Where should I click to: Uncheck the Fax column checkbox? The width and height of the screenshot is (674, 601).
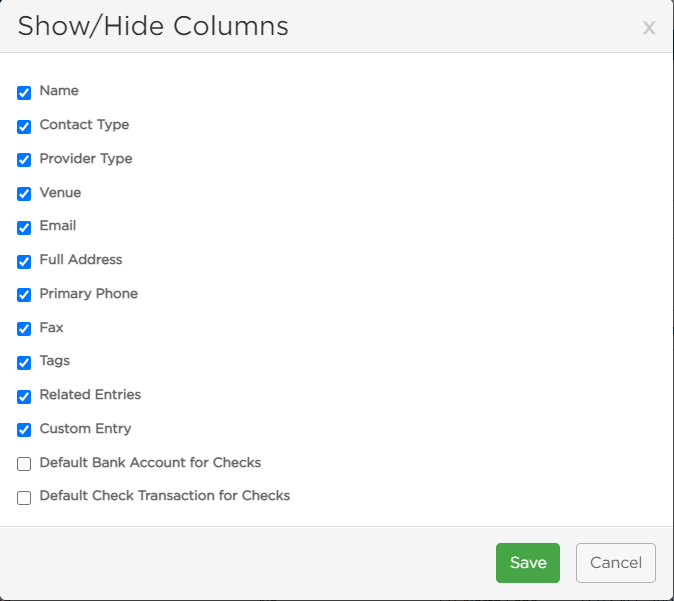pyautogui.click(x=24, y=328)
